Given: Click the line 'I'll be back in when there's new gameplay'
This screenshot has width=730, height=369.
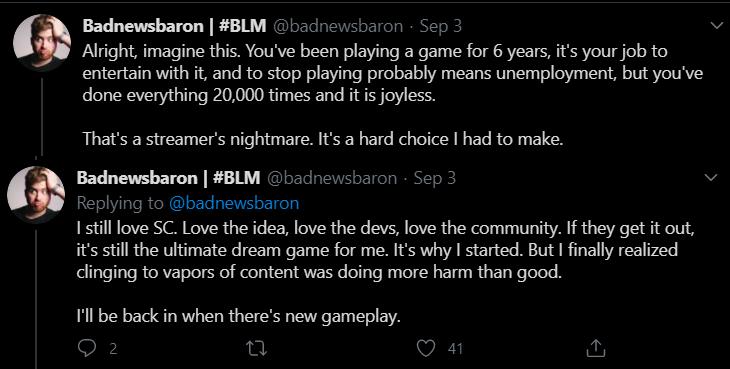Looking at the screenshot, I should 238,316.
